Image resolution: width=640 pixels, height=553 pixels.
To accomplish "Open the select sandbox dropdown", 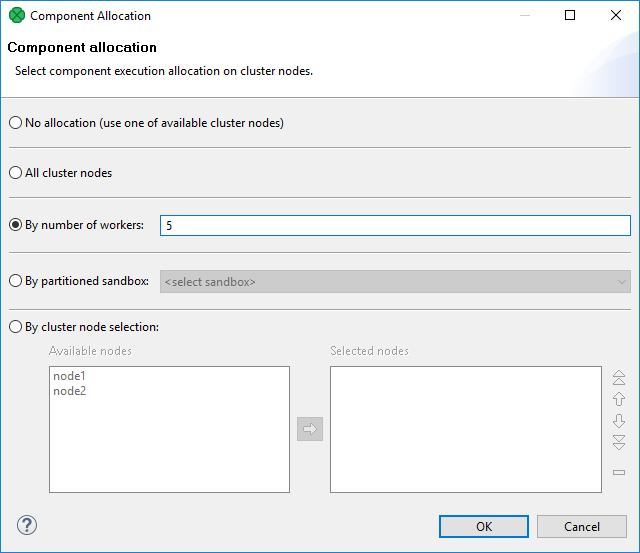I will (395, 282).
